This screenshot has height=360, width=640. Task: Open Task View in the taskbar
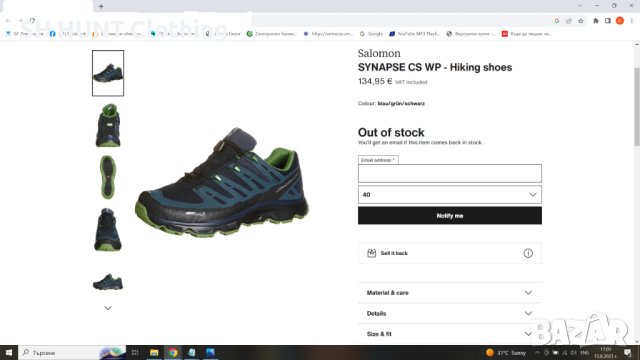(x=135, y=352)
